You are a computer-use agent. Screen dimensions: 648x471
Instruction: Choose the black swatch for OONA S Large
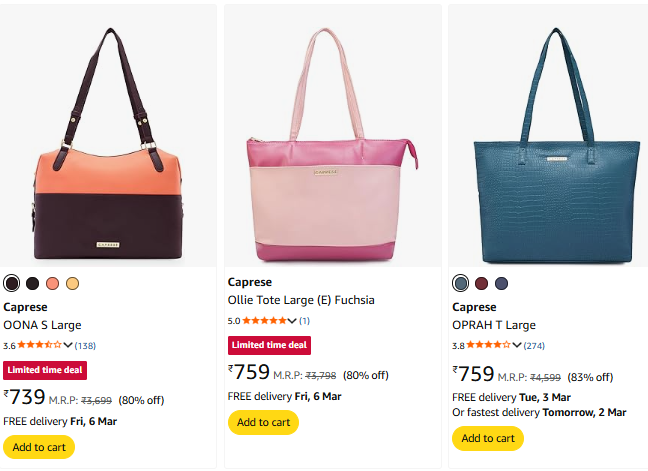32,283
